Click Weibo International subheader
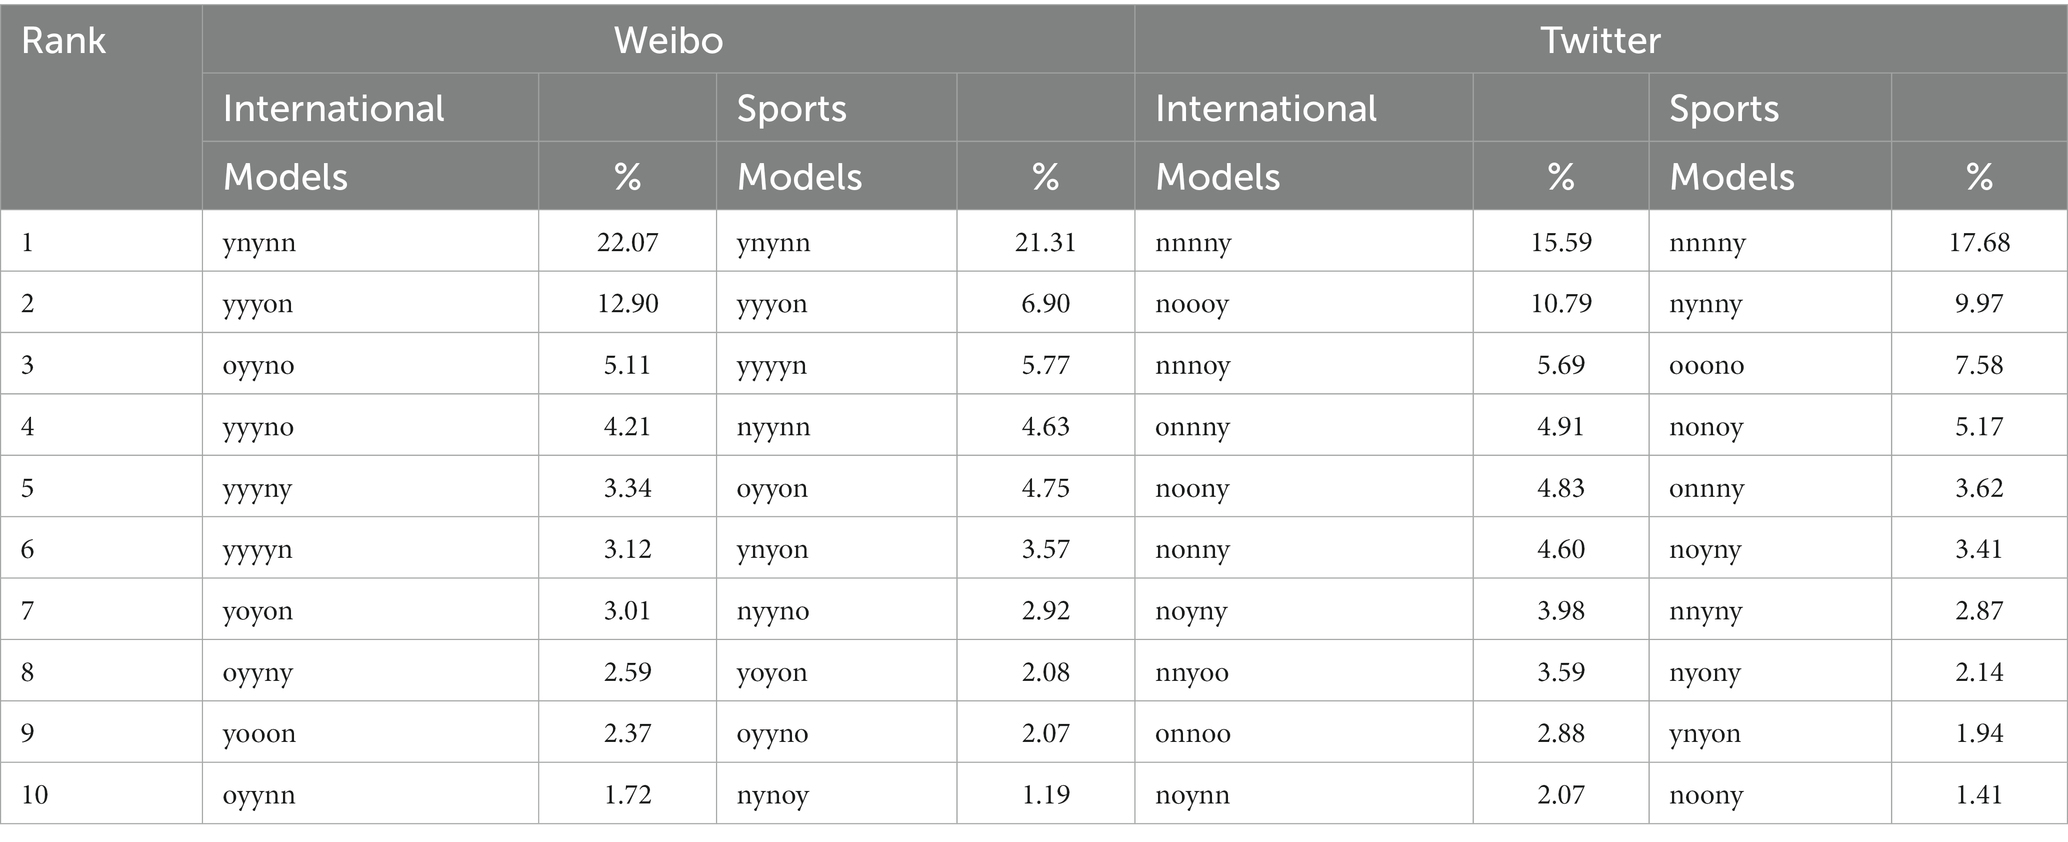 pos(370,107)
